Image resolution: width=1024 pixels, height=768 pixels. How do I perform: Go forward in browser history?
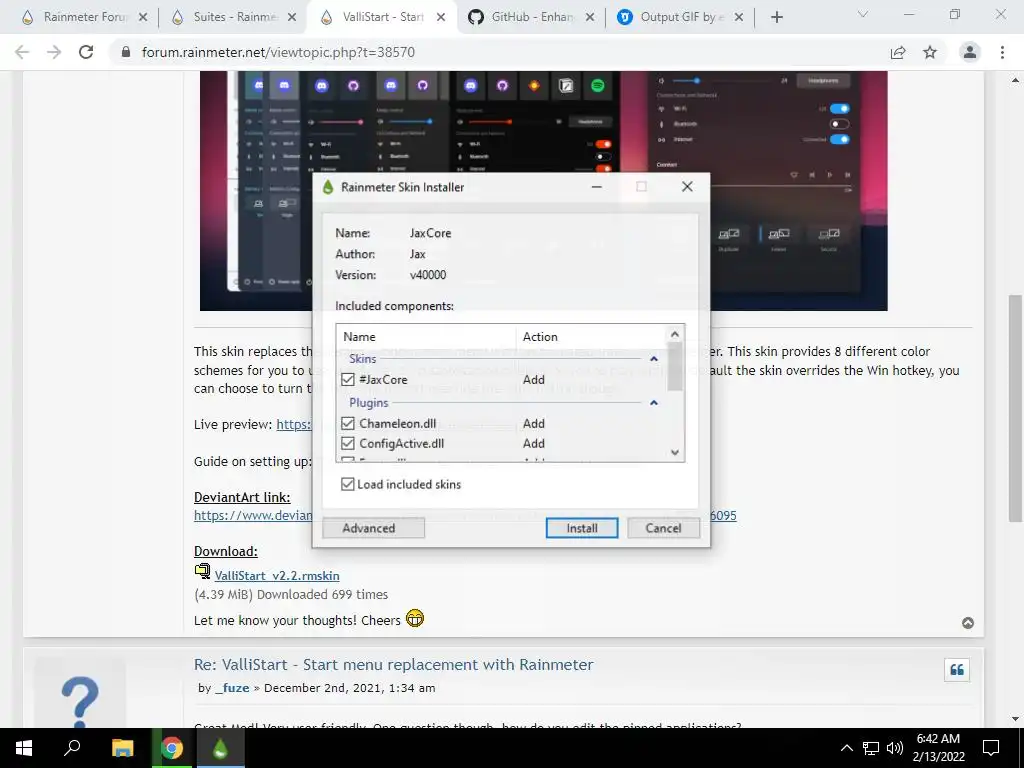point(54,52)
